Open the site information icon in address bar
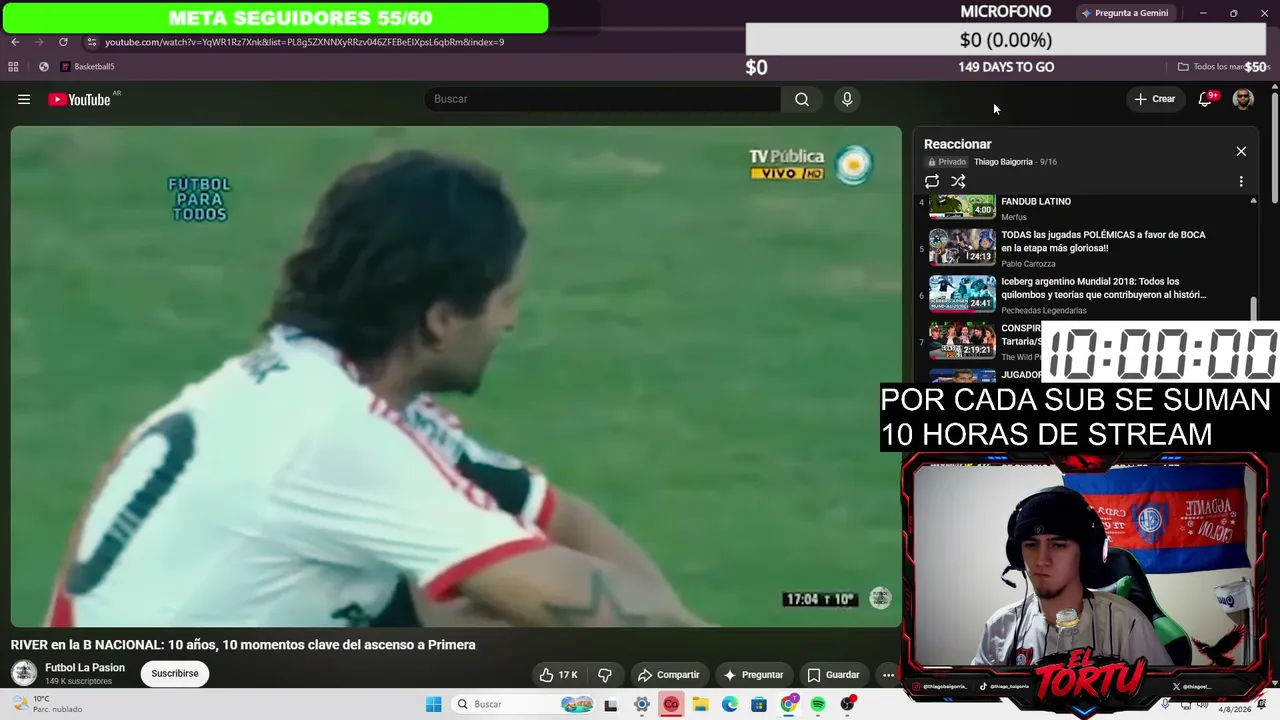Screen dimensions: 1280x720 91,42
